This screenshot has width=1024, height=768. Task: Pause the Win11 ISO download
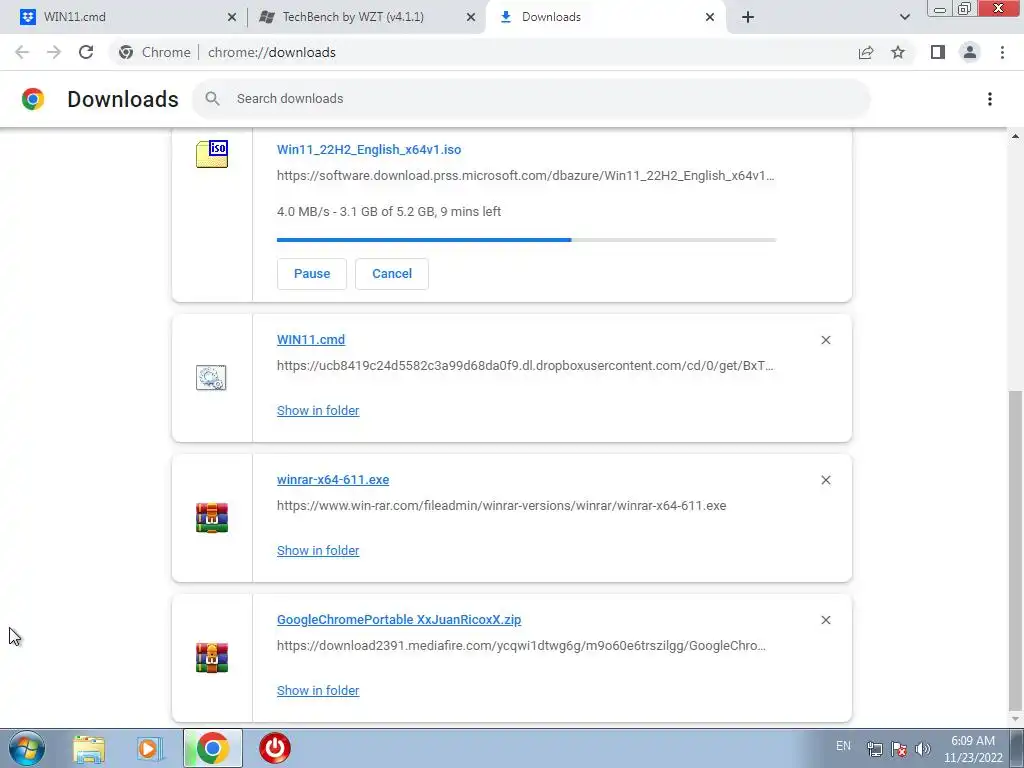click(x=312, y=274)
